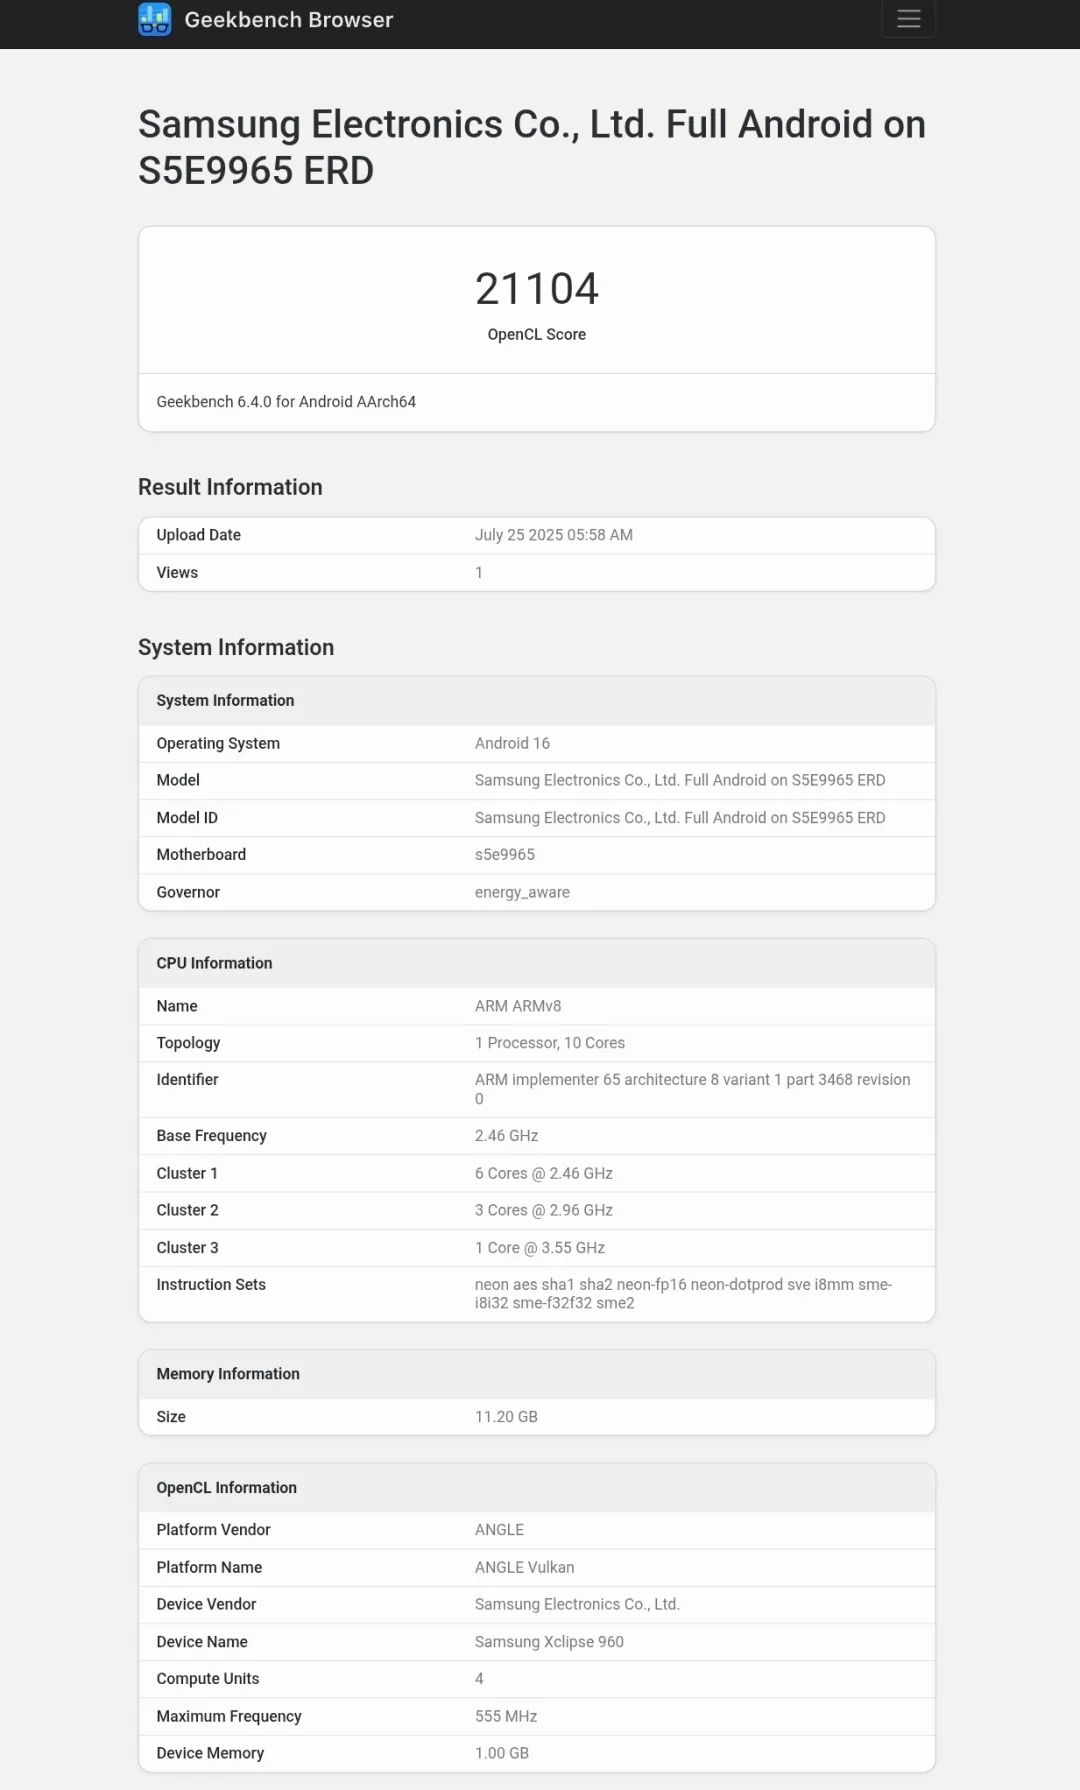The height and width of the screenshot is (1790, 1080).
Task: Click the CPU Information table header
Action: coord(214,963)
